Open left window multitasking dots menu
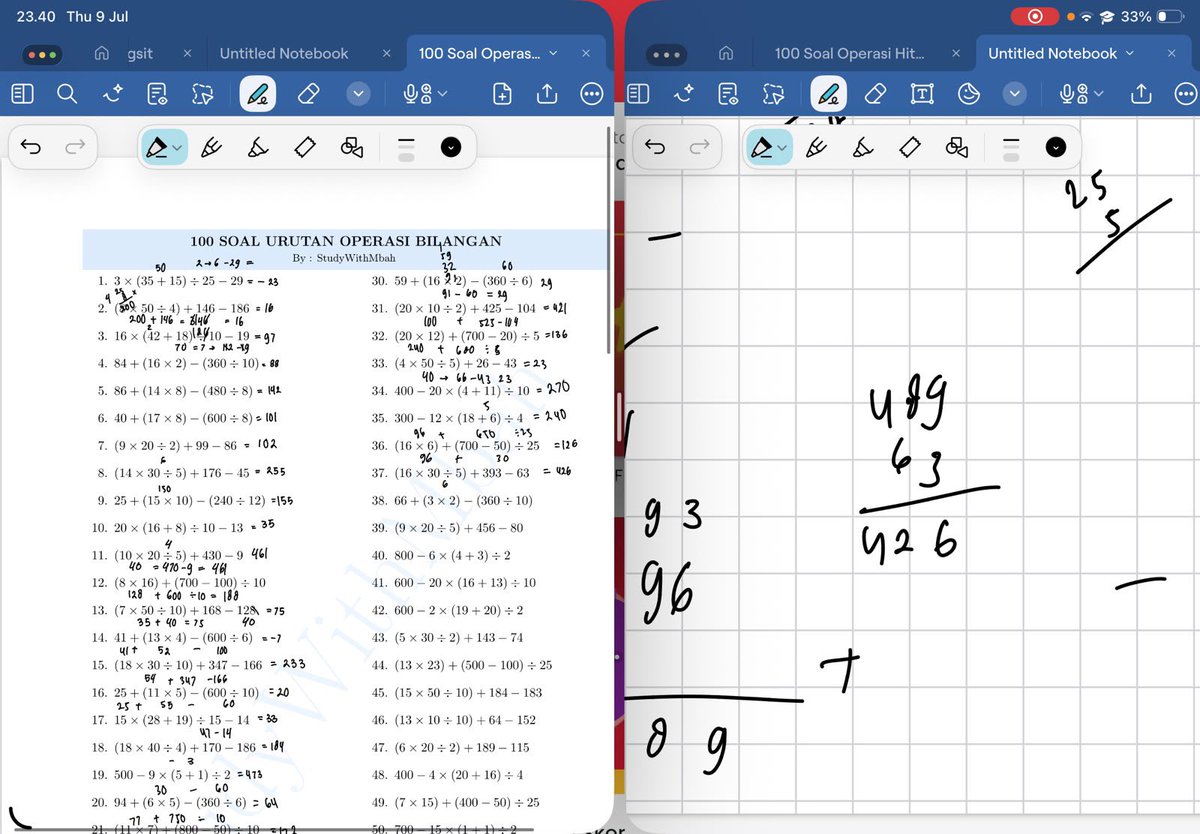The width and height of the screenshot is (1200, 834). coord(43,54)
